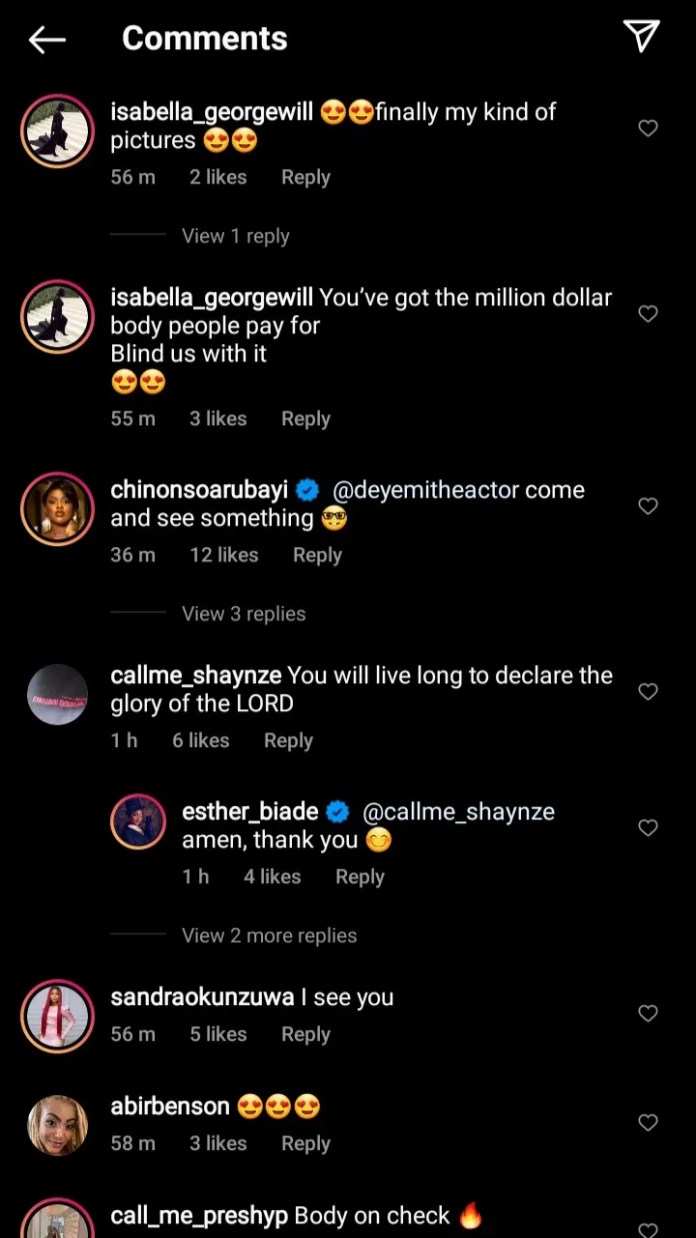Like sandraokunzuwa's 'I see you' comment

click(648, 1013)
